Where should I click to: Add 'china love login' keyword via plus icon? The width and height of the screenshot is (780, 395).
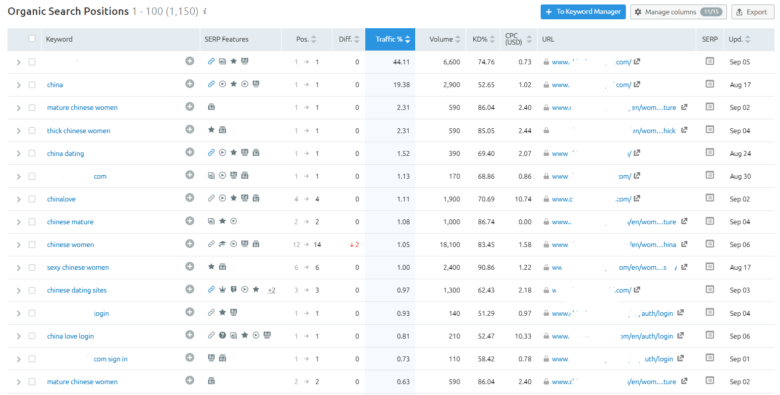(x=190, y=335)
